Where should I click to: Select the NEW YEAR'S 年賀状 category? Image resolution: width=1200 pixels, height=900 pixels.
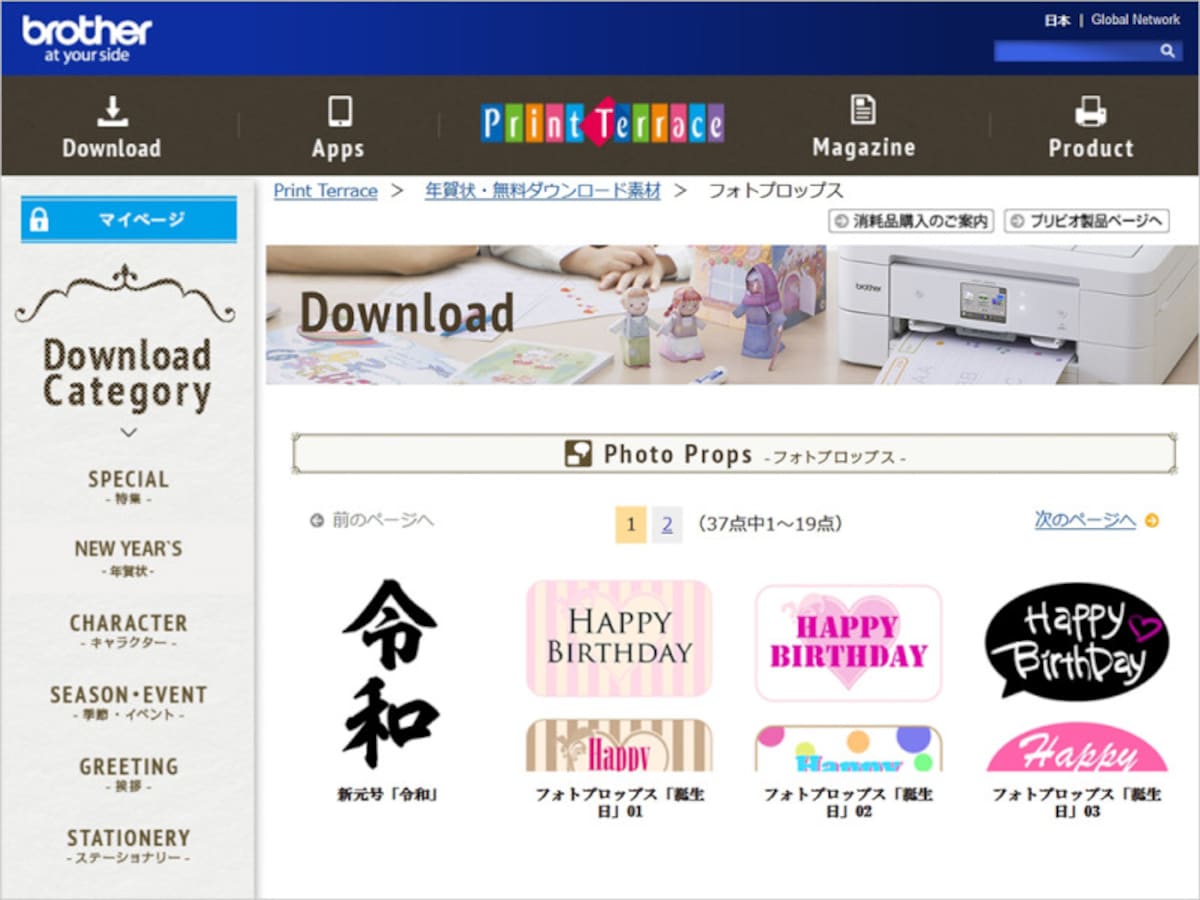pos(128,558)
